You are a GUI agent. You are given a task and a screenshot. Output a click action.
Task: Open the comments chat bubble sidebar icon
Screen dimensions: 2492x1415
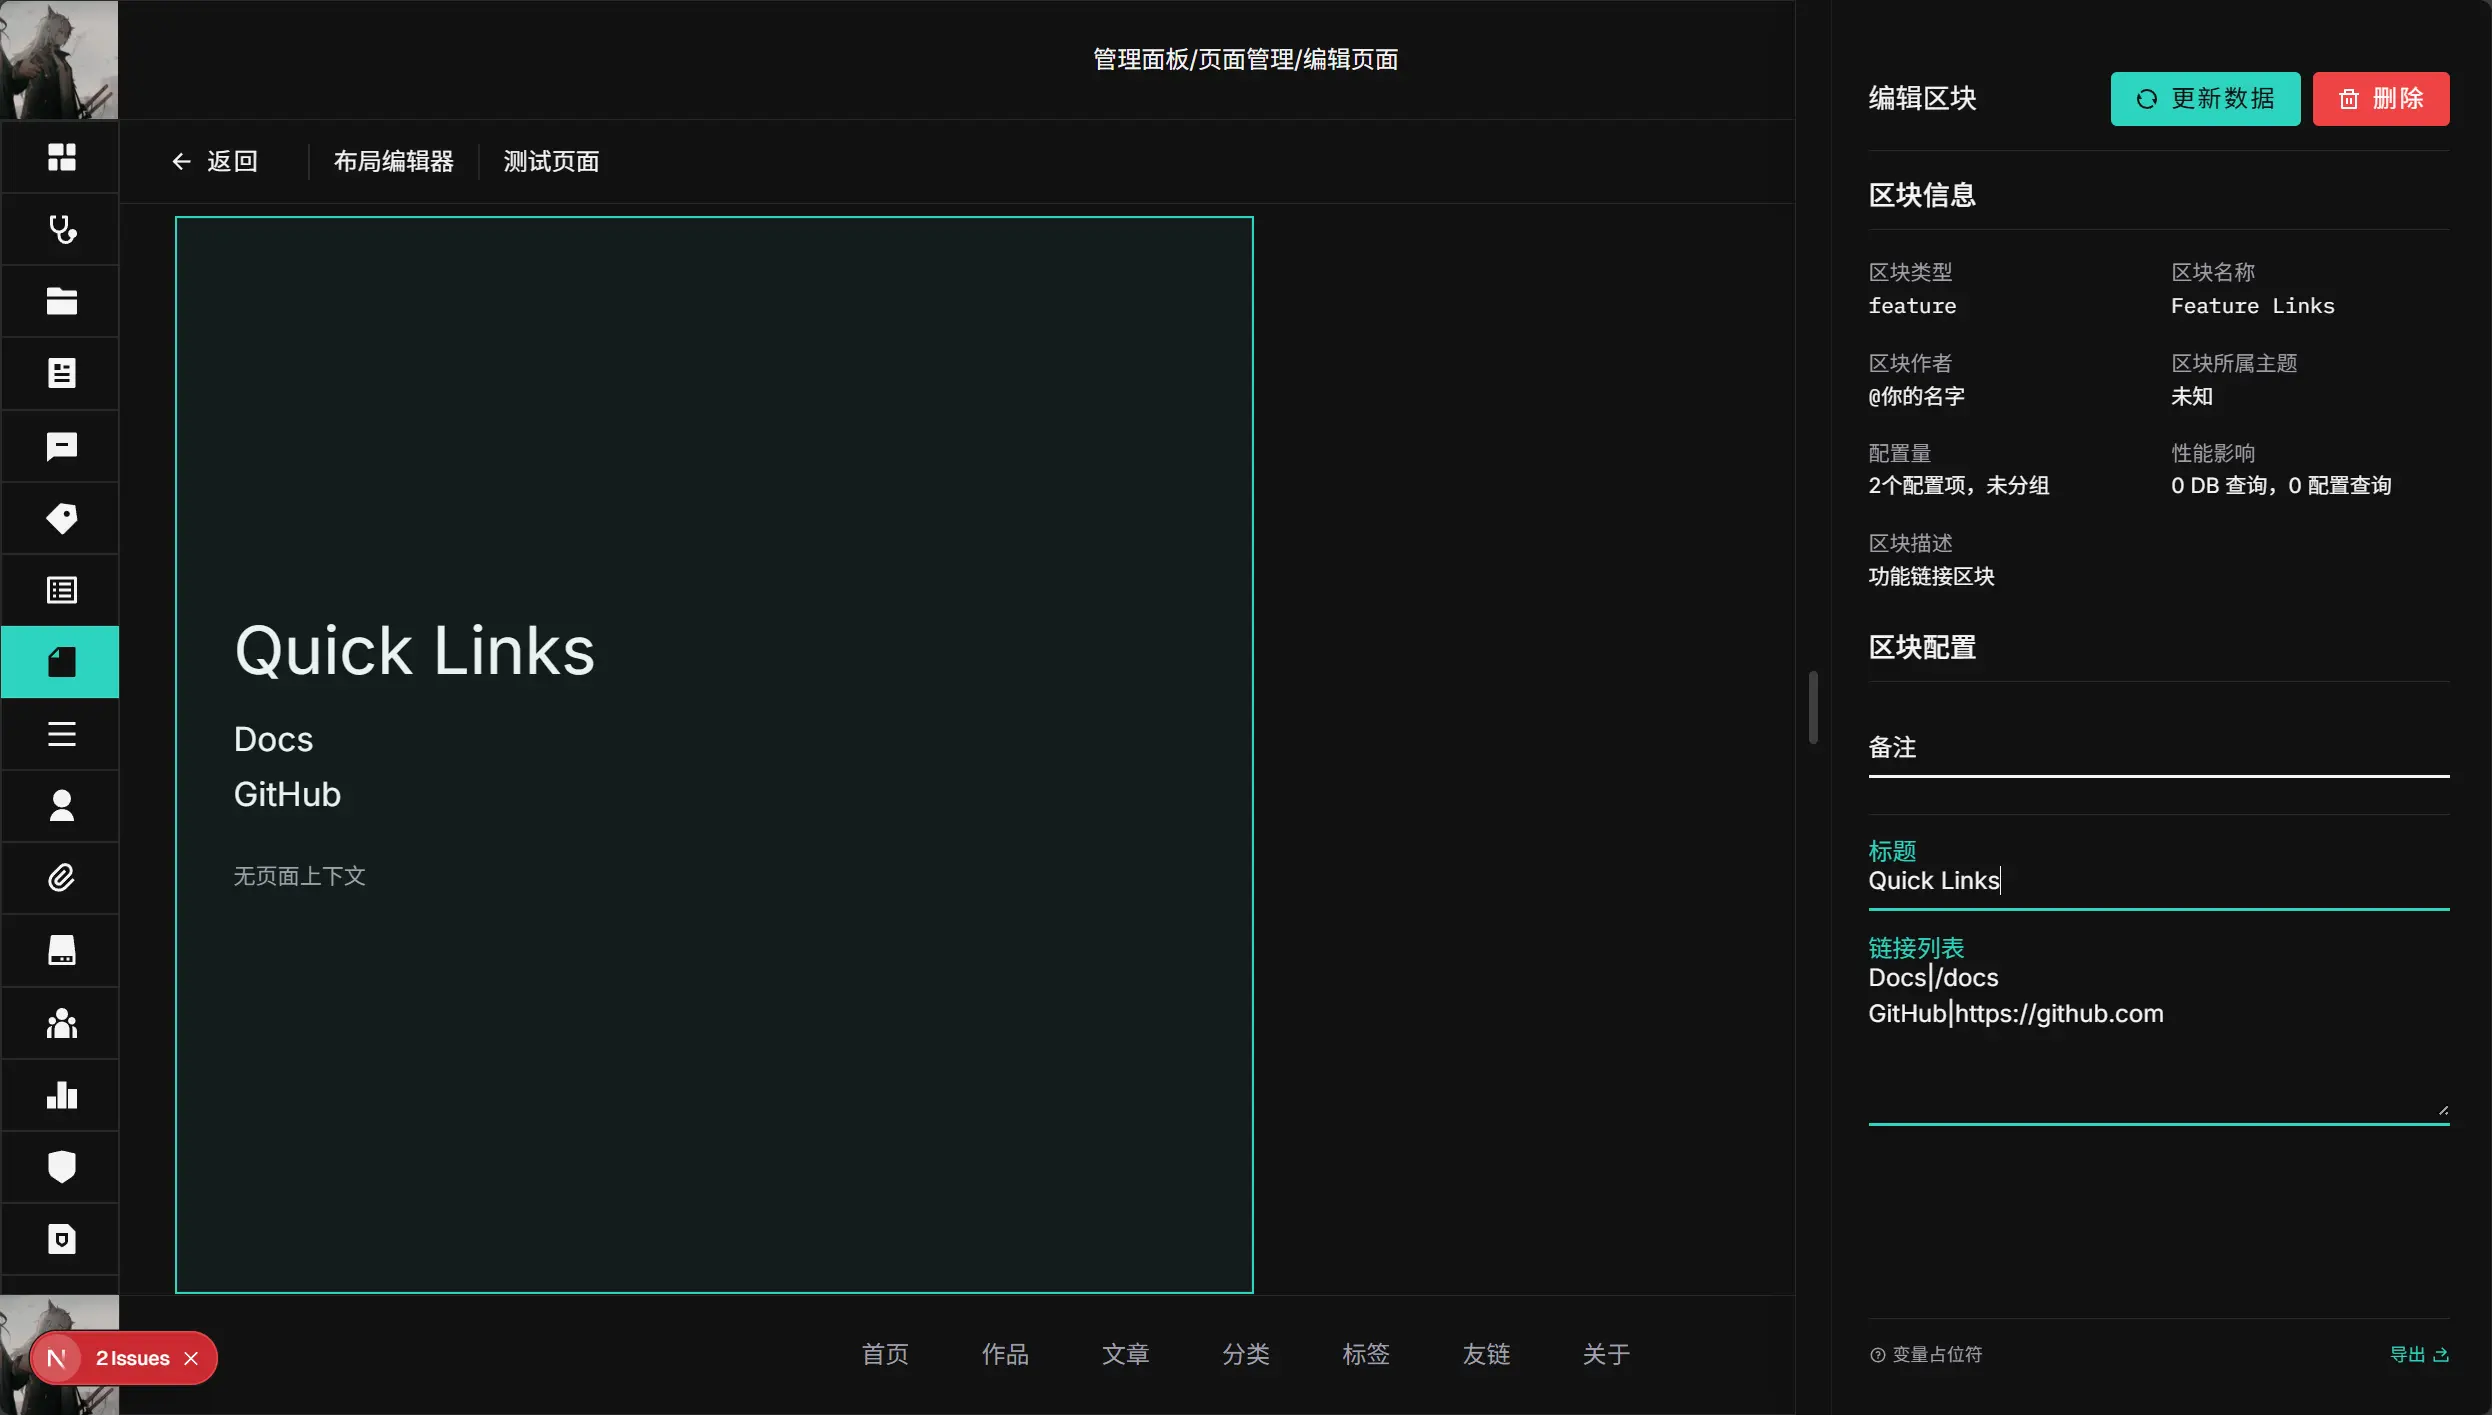61,446
